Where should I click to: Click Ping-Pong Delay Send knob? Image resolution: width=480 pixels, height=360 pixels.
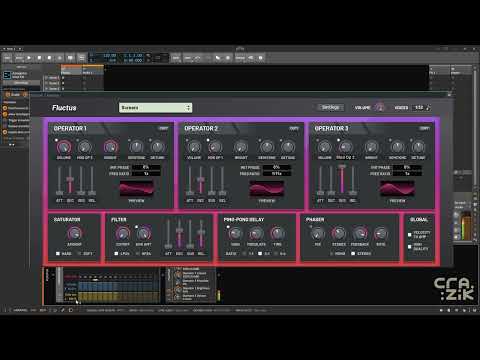tap(235, 234)
